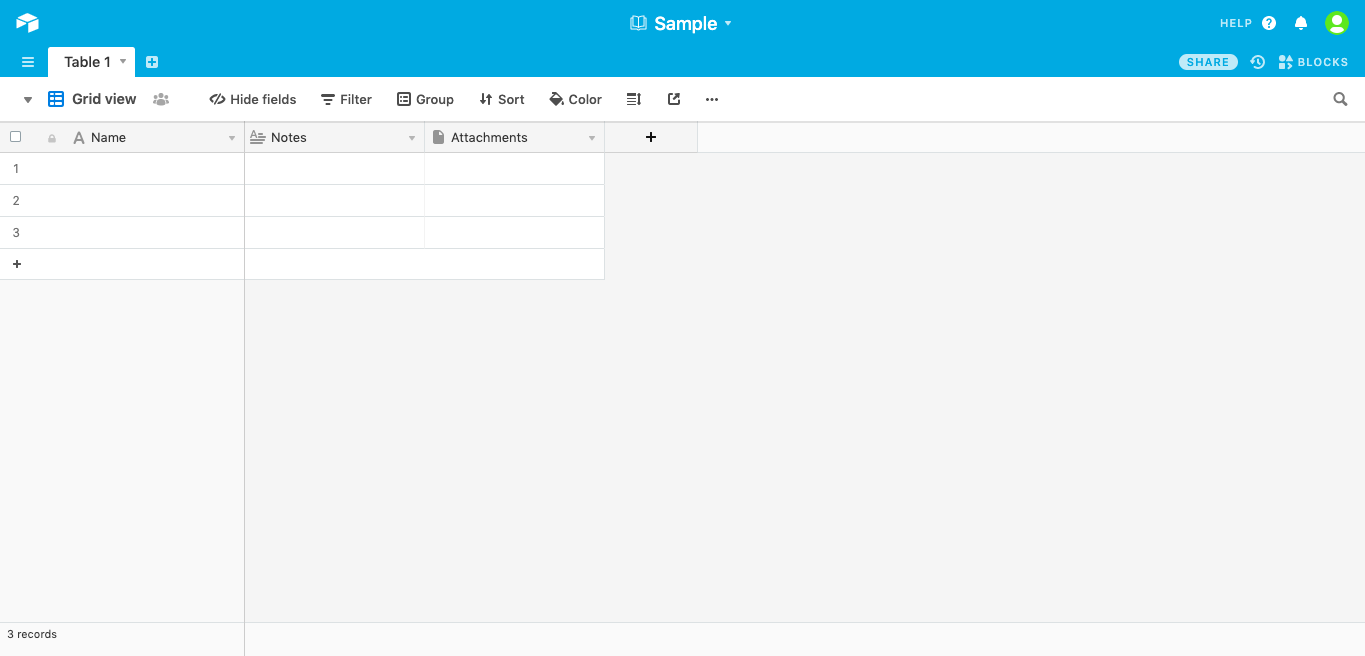1365x656 pixels.
Task: Select row number 3
Action: coord(16,233)
